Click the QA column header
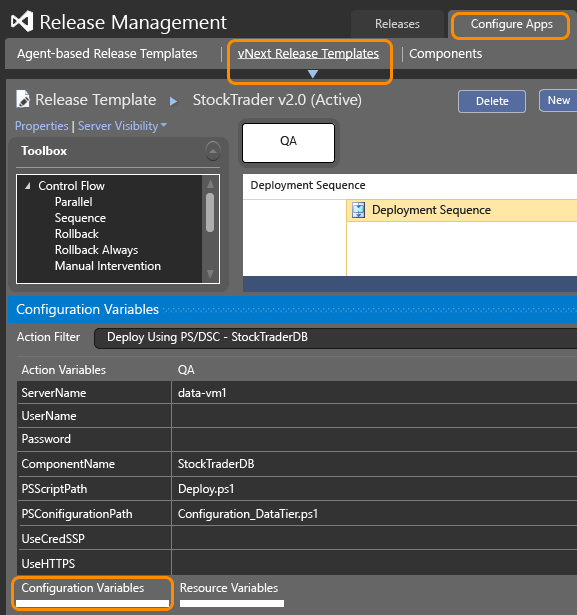577x615 pixels. pos(186,370)
